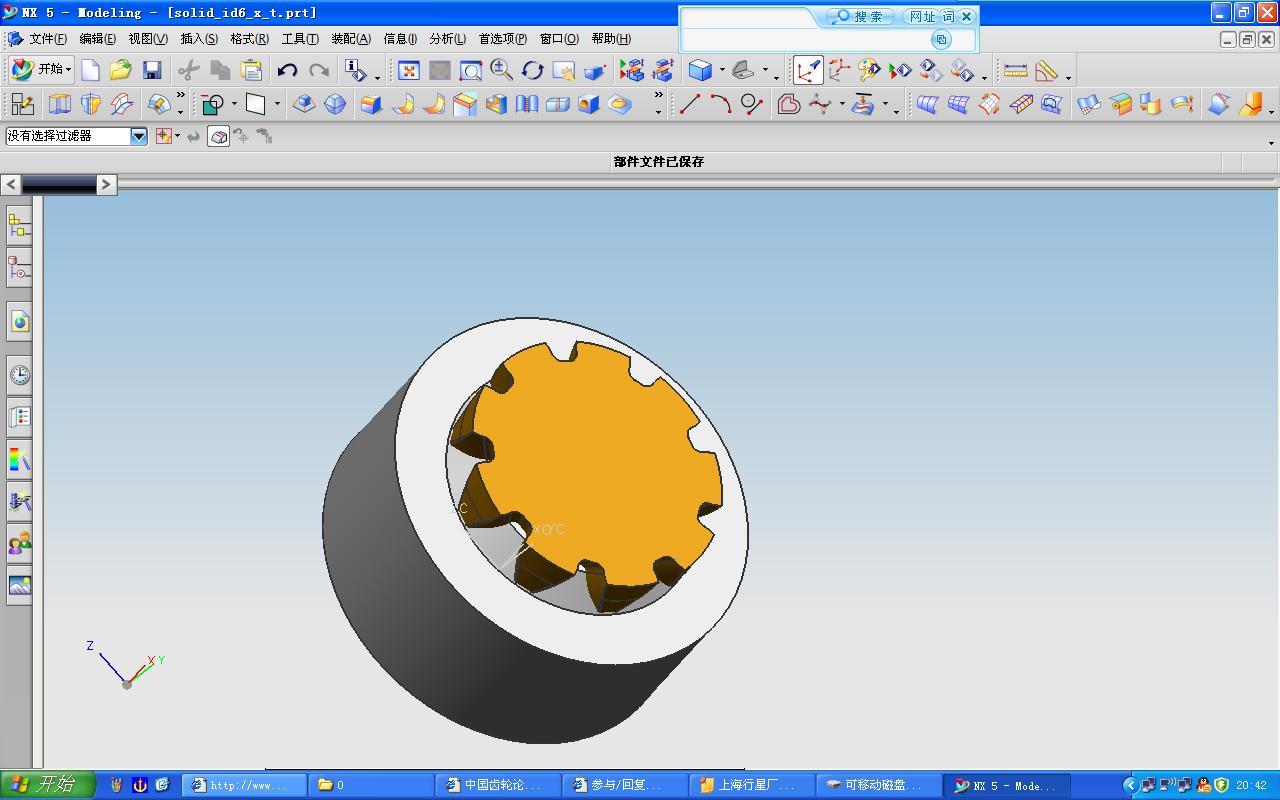Viewport: 1280px width, 800px height.
Task: Select the Arc curve tool
Action: pyautogui.click(x=720, y=104)
